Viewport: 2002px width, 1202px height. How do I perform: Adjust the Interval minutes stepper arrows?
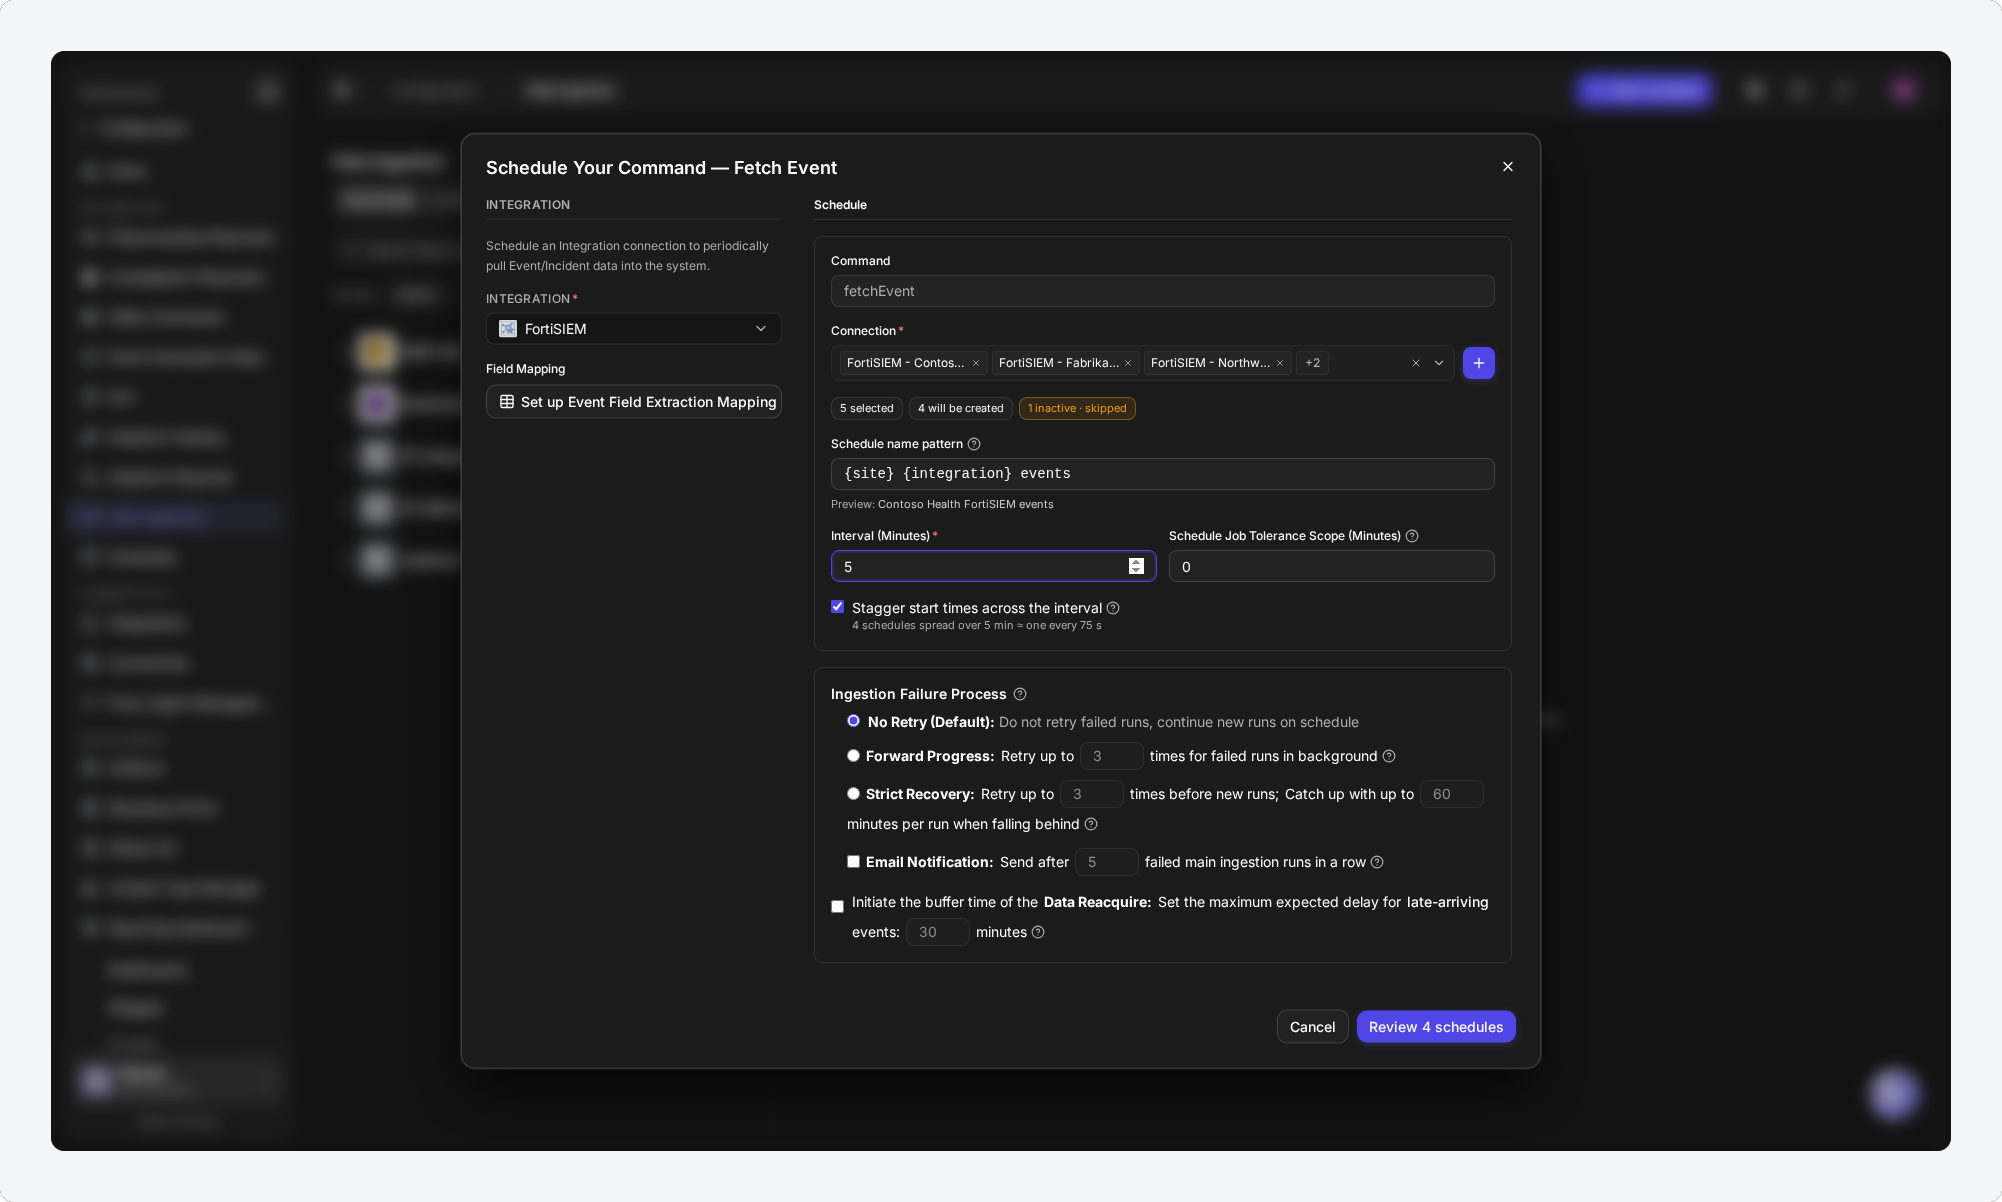click(x=1136, y=566)
